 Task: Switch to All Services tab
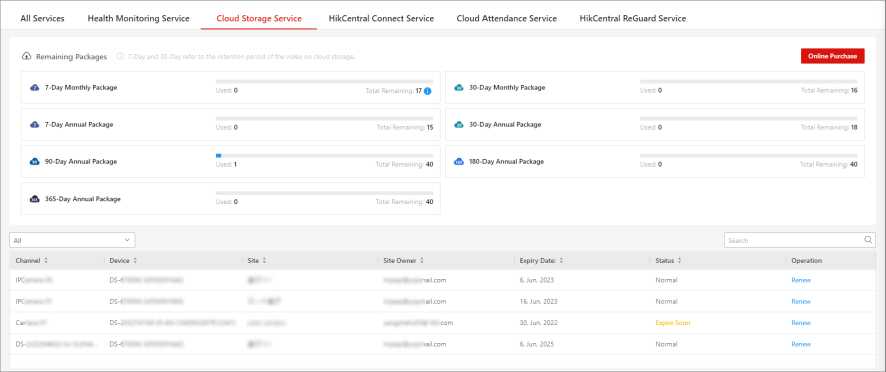(42, 18)
